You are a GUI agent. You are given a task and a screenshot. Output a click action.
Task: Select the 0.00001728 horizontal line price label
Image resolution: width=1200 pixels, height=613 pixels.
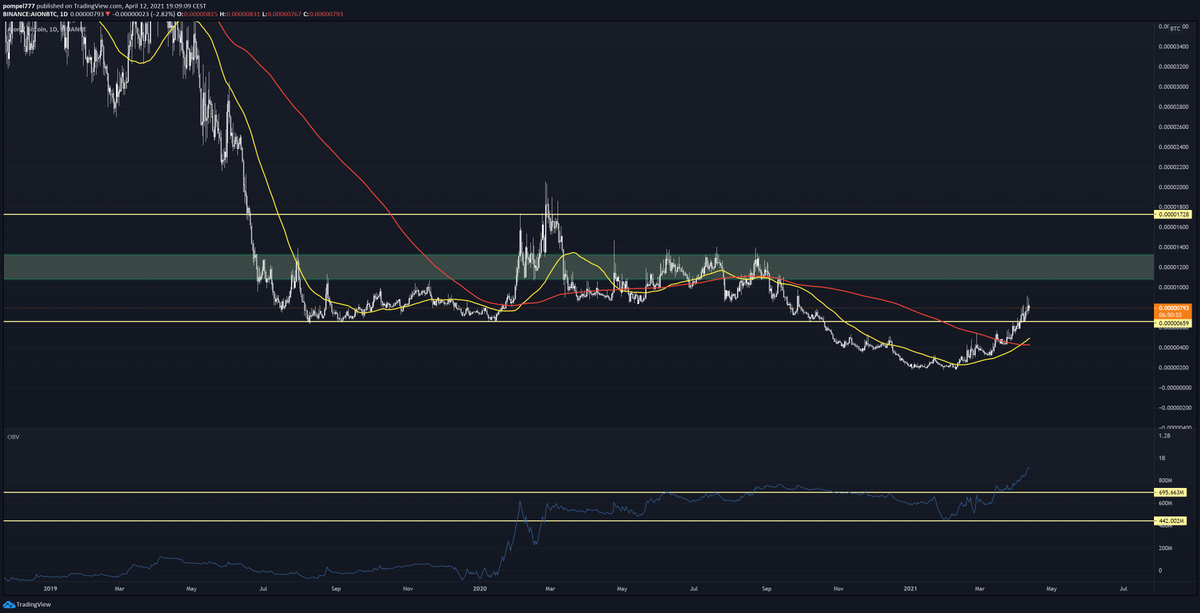click(1172, 215)
